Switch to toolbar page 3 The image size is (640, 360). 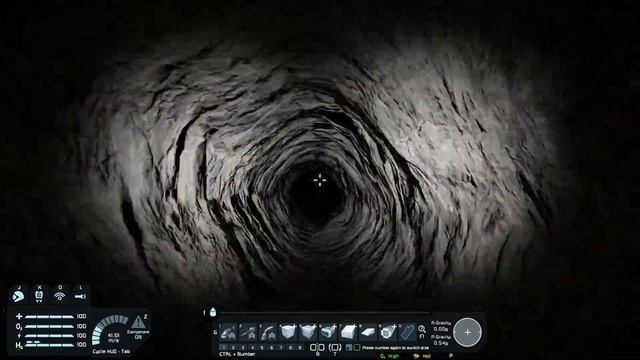click(x=243, y=348)
